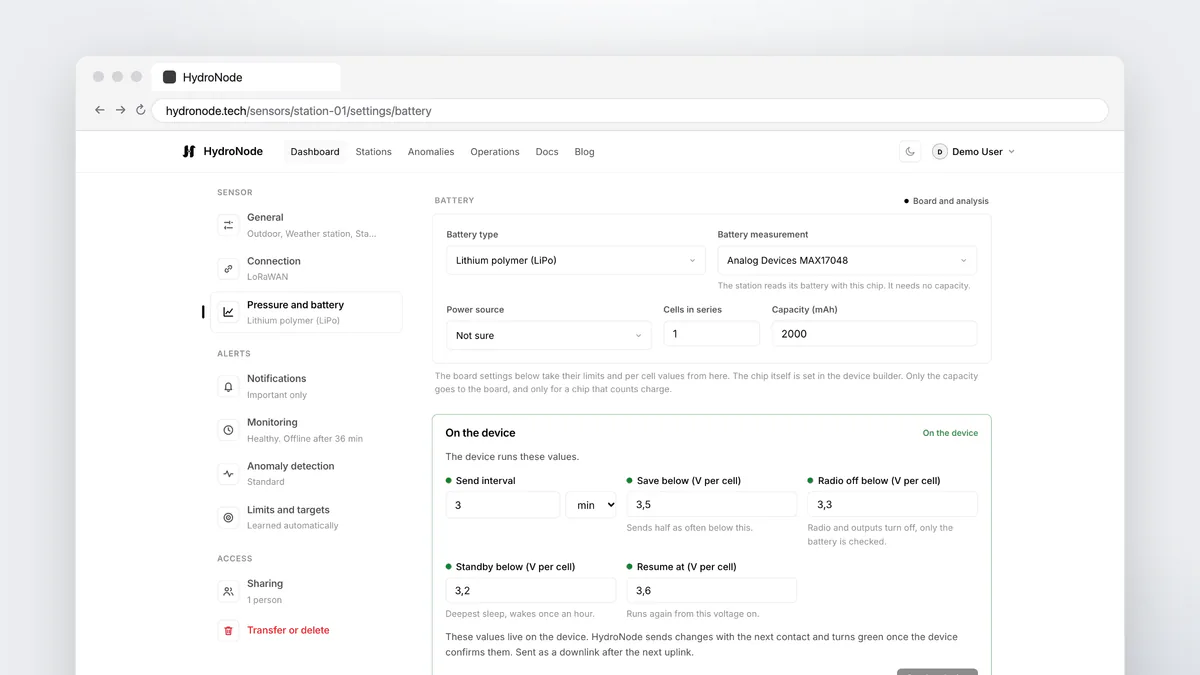The height and width of the screenshot is (675, 1200).
Task: Click the HydroNode logo icon
Action: click(189, 152)
